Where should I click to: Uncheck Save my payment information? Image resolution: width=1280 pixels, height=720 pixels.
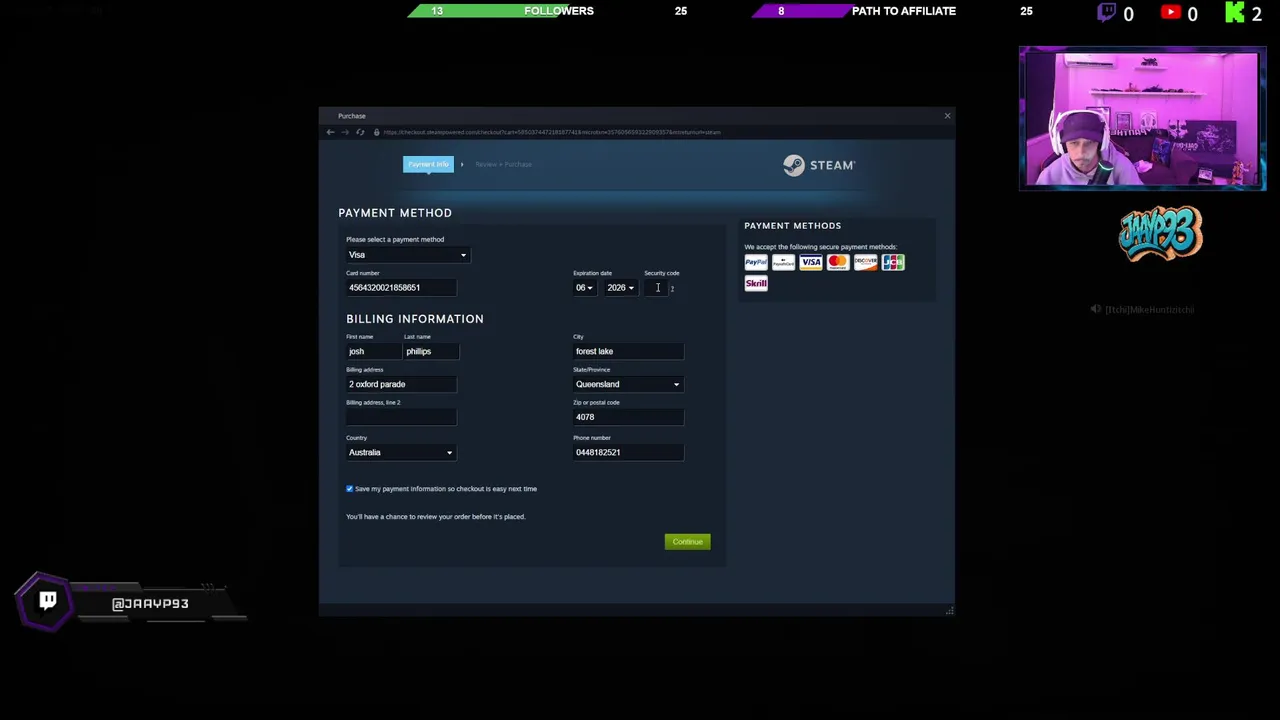pos(350,489)
